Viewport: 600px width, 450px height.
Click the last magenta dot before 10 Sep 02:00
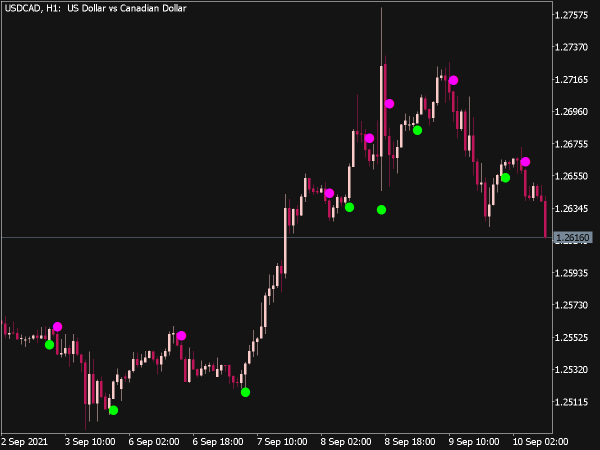tap(525, 162)
